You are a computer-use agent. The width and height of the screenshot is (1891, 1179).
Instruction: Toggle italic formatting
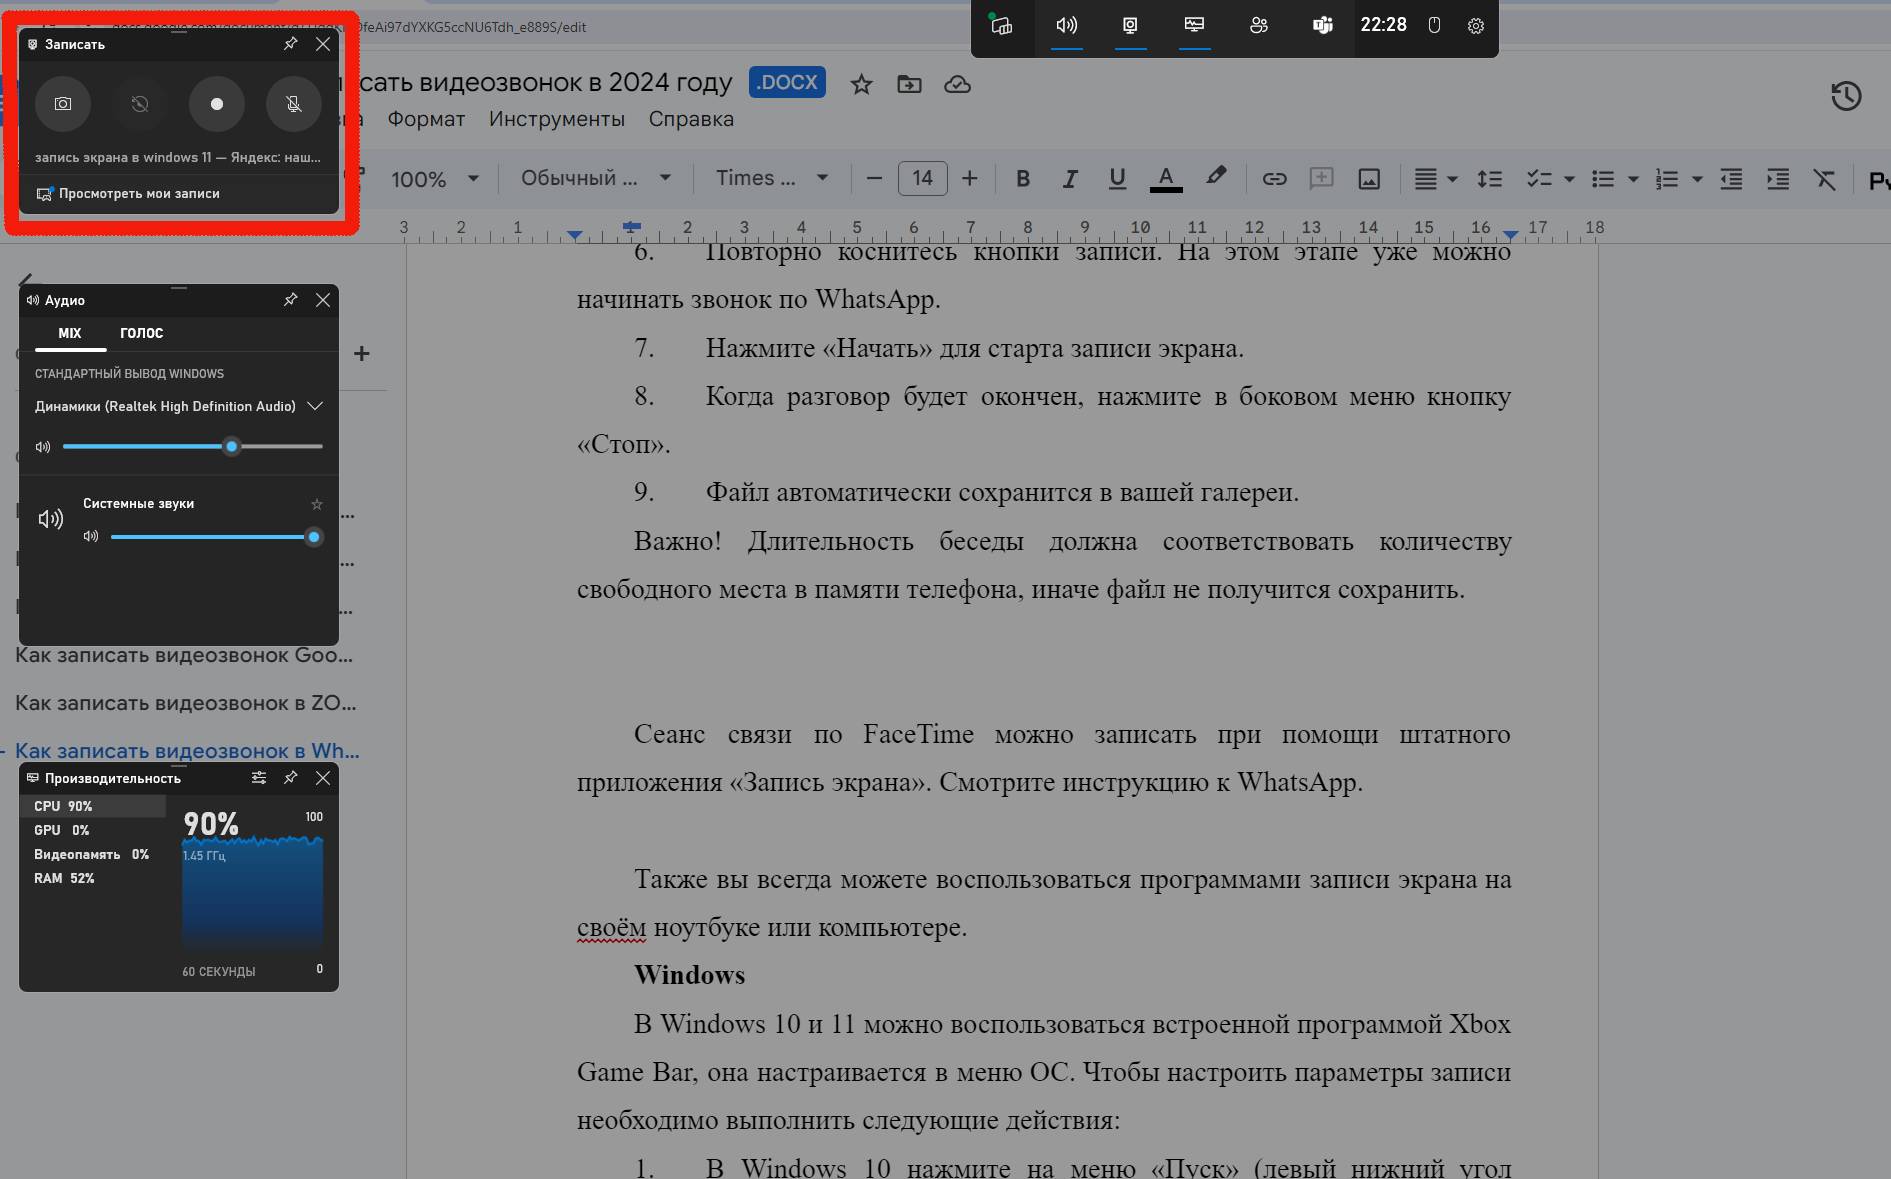[1070, 179]
